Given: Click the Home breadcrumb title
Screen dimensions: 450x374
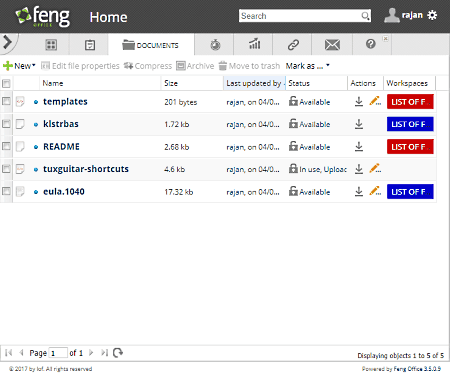Looking at the screenshot, I should tap(108, 17).
